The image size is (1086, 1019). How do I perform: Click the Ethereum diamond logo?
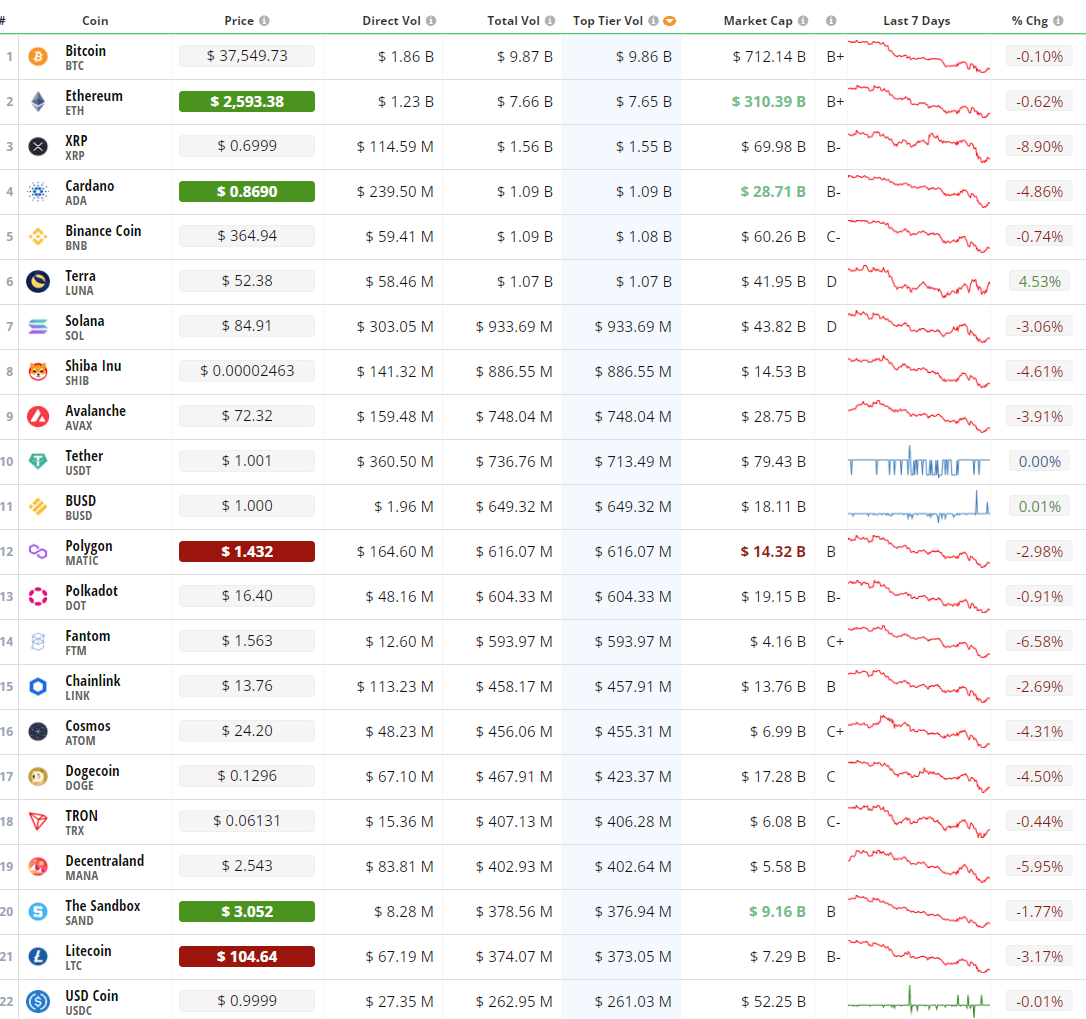point(38,102)
